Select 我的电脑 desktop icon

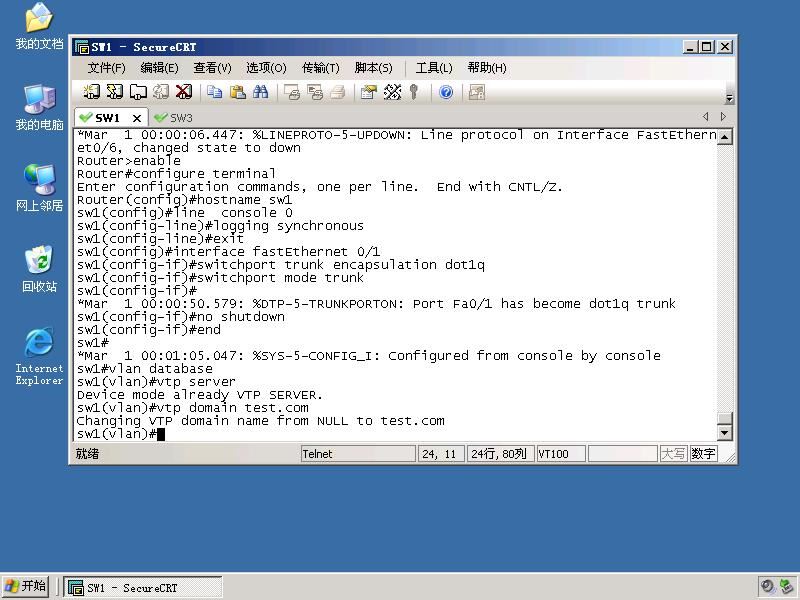pyautogui.click(x=39, y=108)
